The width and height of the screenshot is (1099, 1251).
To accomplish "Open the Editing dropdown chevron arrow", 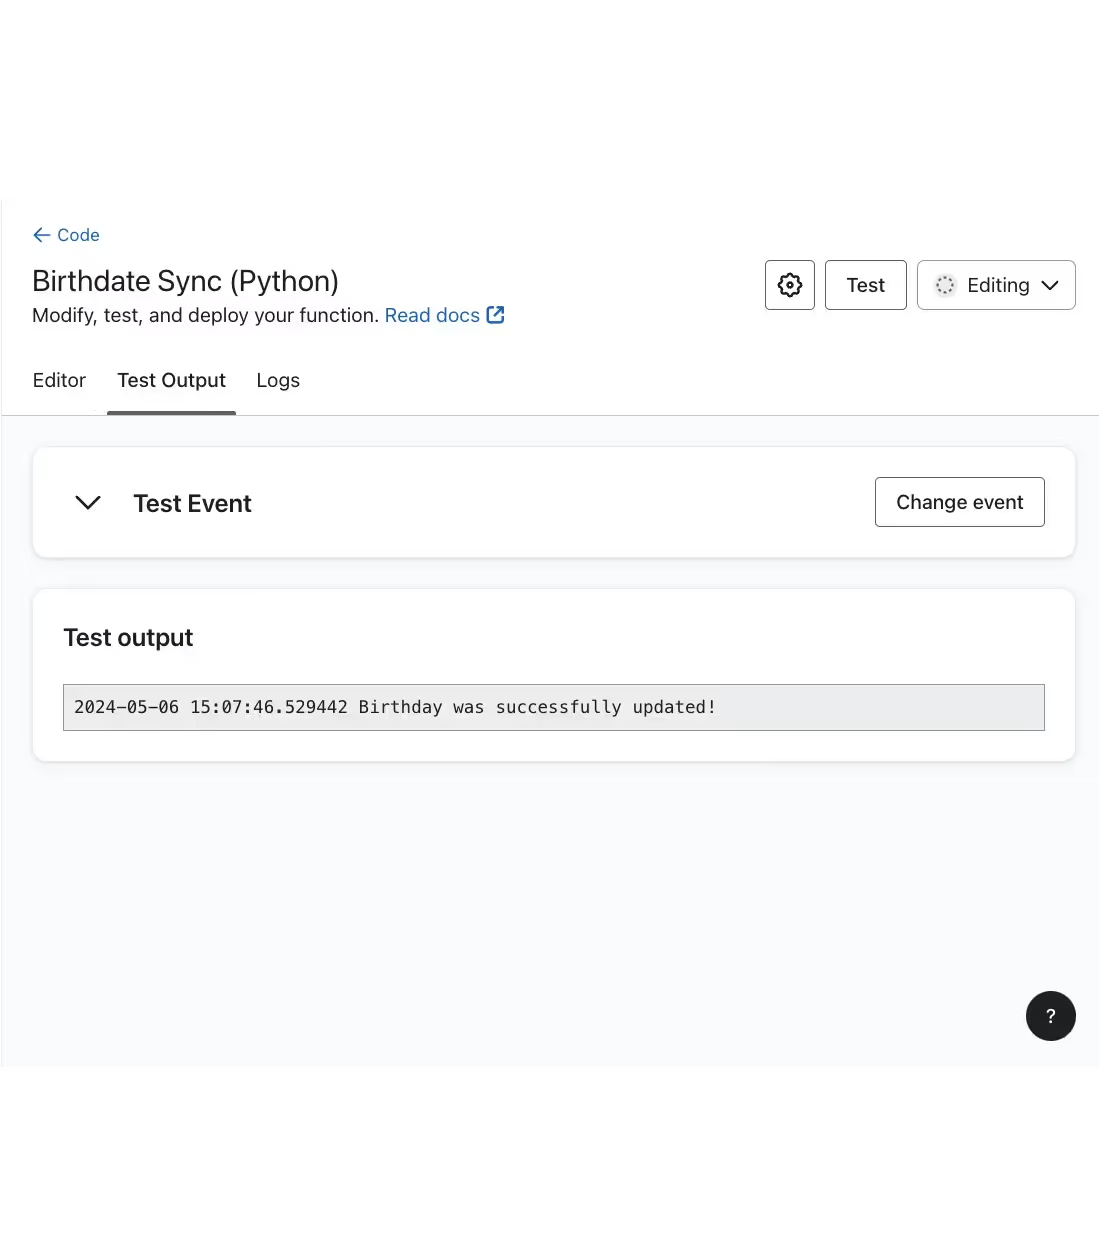I will tap(1050, 285).
